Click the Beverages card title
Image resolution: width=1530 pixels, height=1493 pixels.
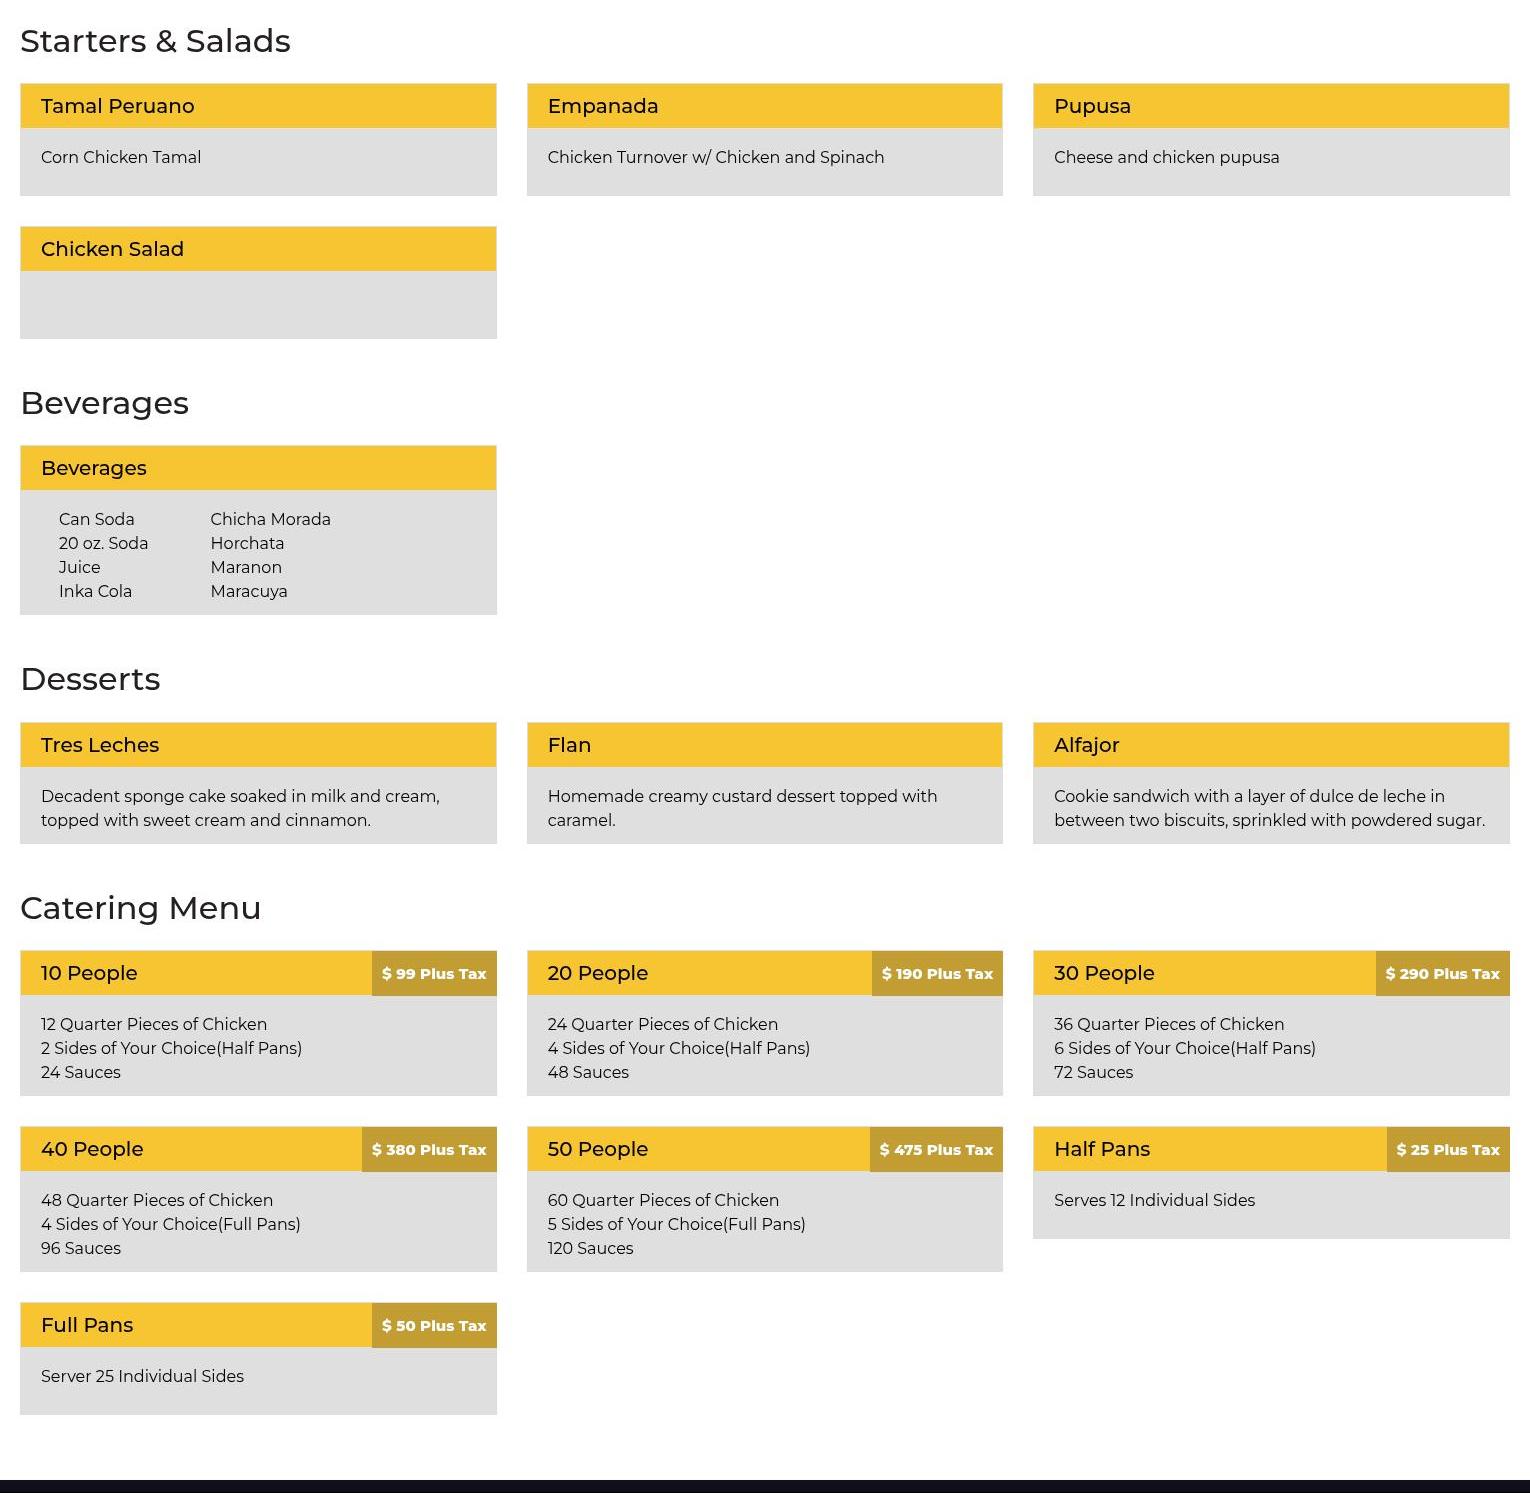pos(94,468)
